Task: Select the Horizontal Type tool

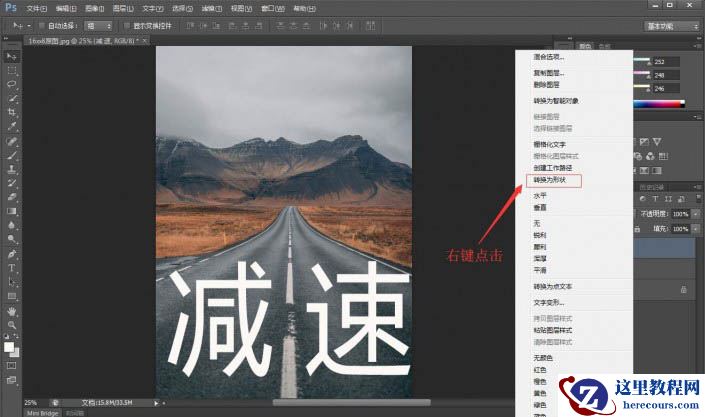Action: (x=12, y=268)
